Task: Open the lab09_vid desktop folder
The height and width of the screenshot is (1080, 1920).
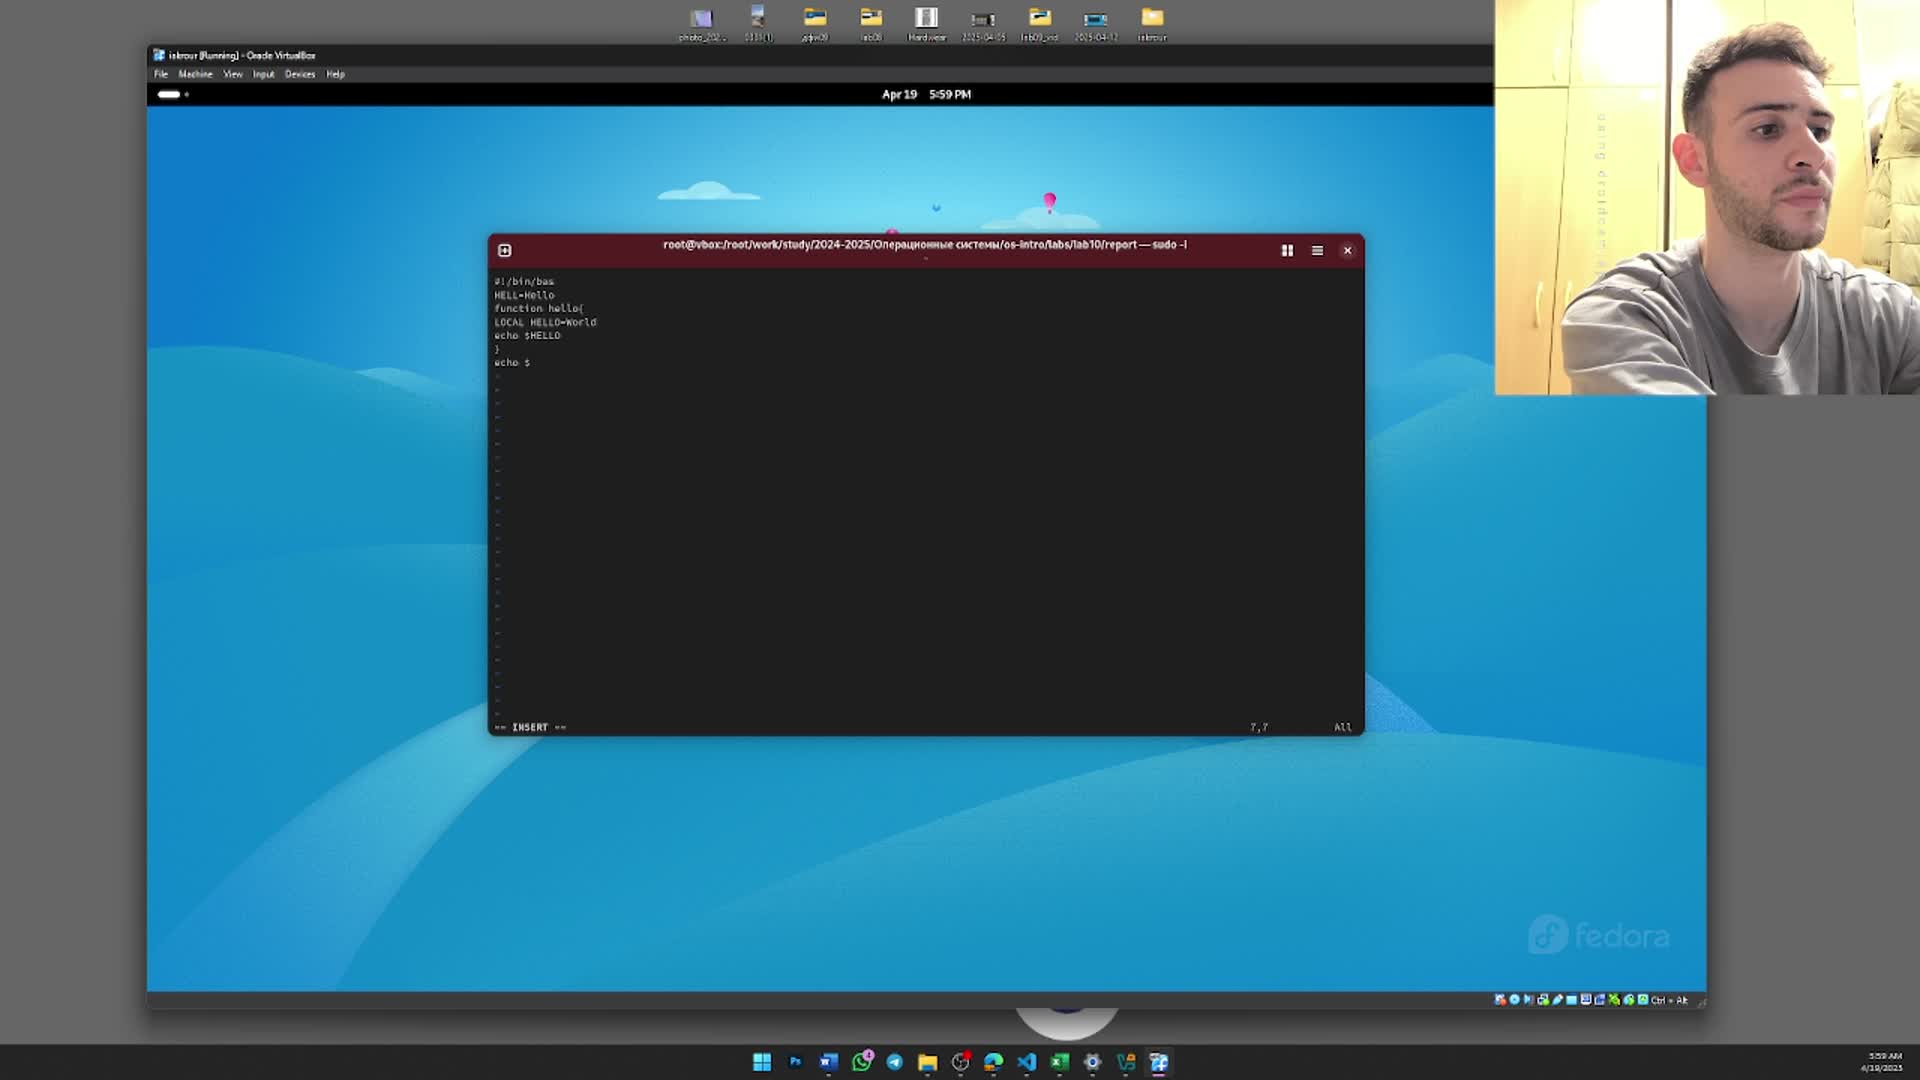Action: [1039, 24]
